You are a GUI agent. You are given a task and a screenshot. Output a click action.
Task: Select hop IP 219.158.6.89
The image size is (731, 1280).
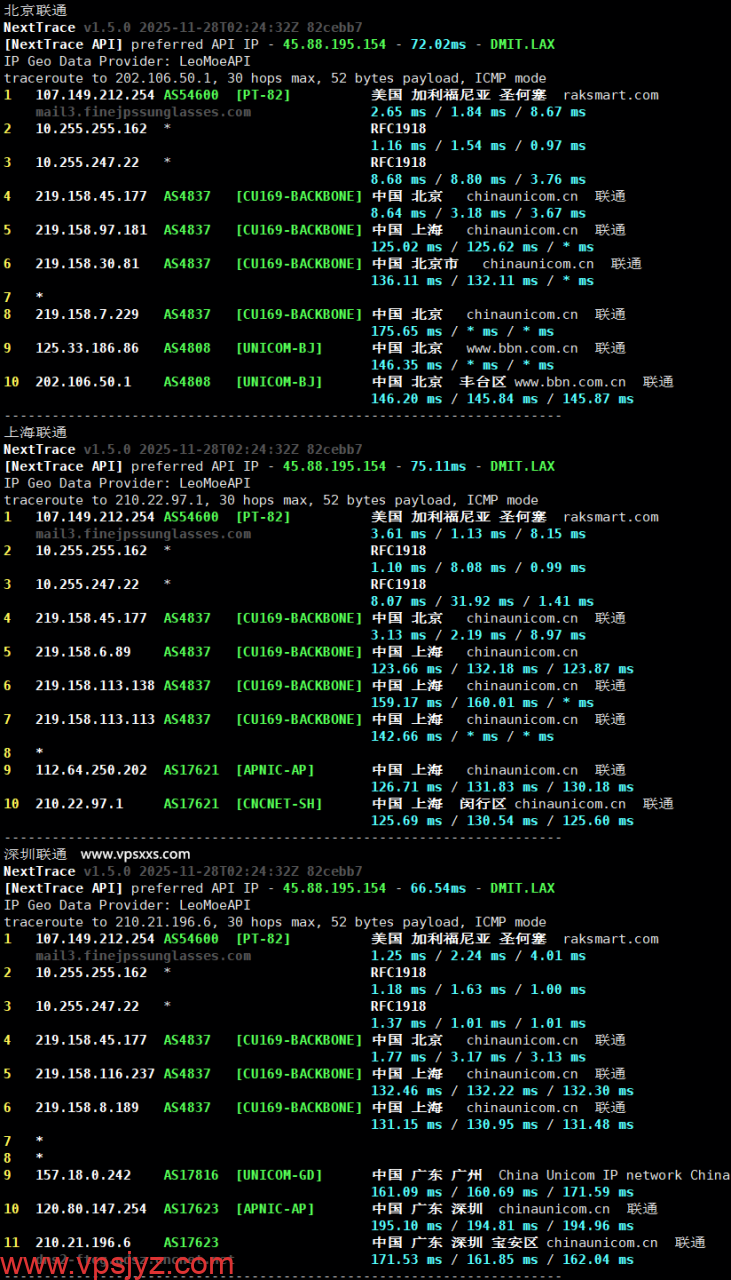tap(83, 652)
